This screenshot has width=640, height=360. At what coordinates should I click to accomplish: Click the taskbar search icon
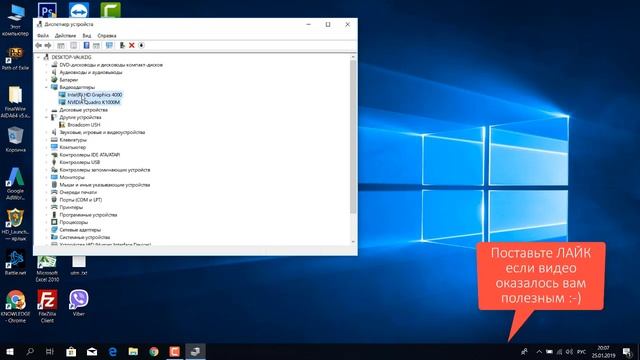tap(30, 351)
